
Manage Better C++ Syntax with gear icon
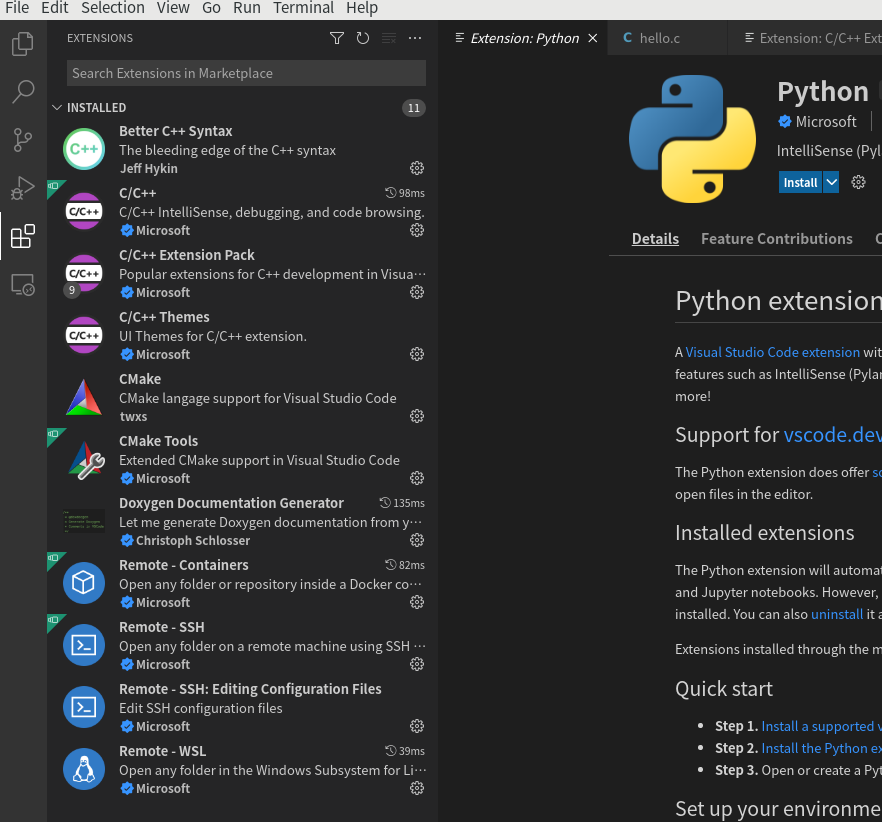[417, 168]
